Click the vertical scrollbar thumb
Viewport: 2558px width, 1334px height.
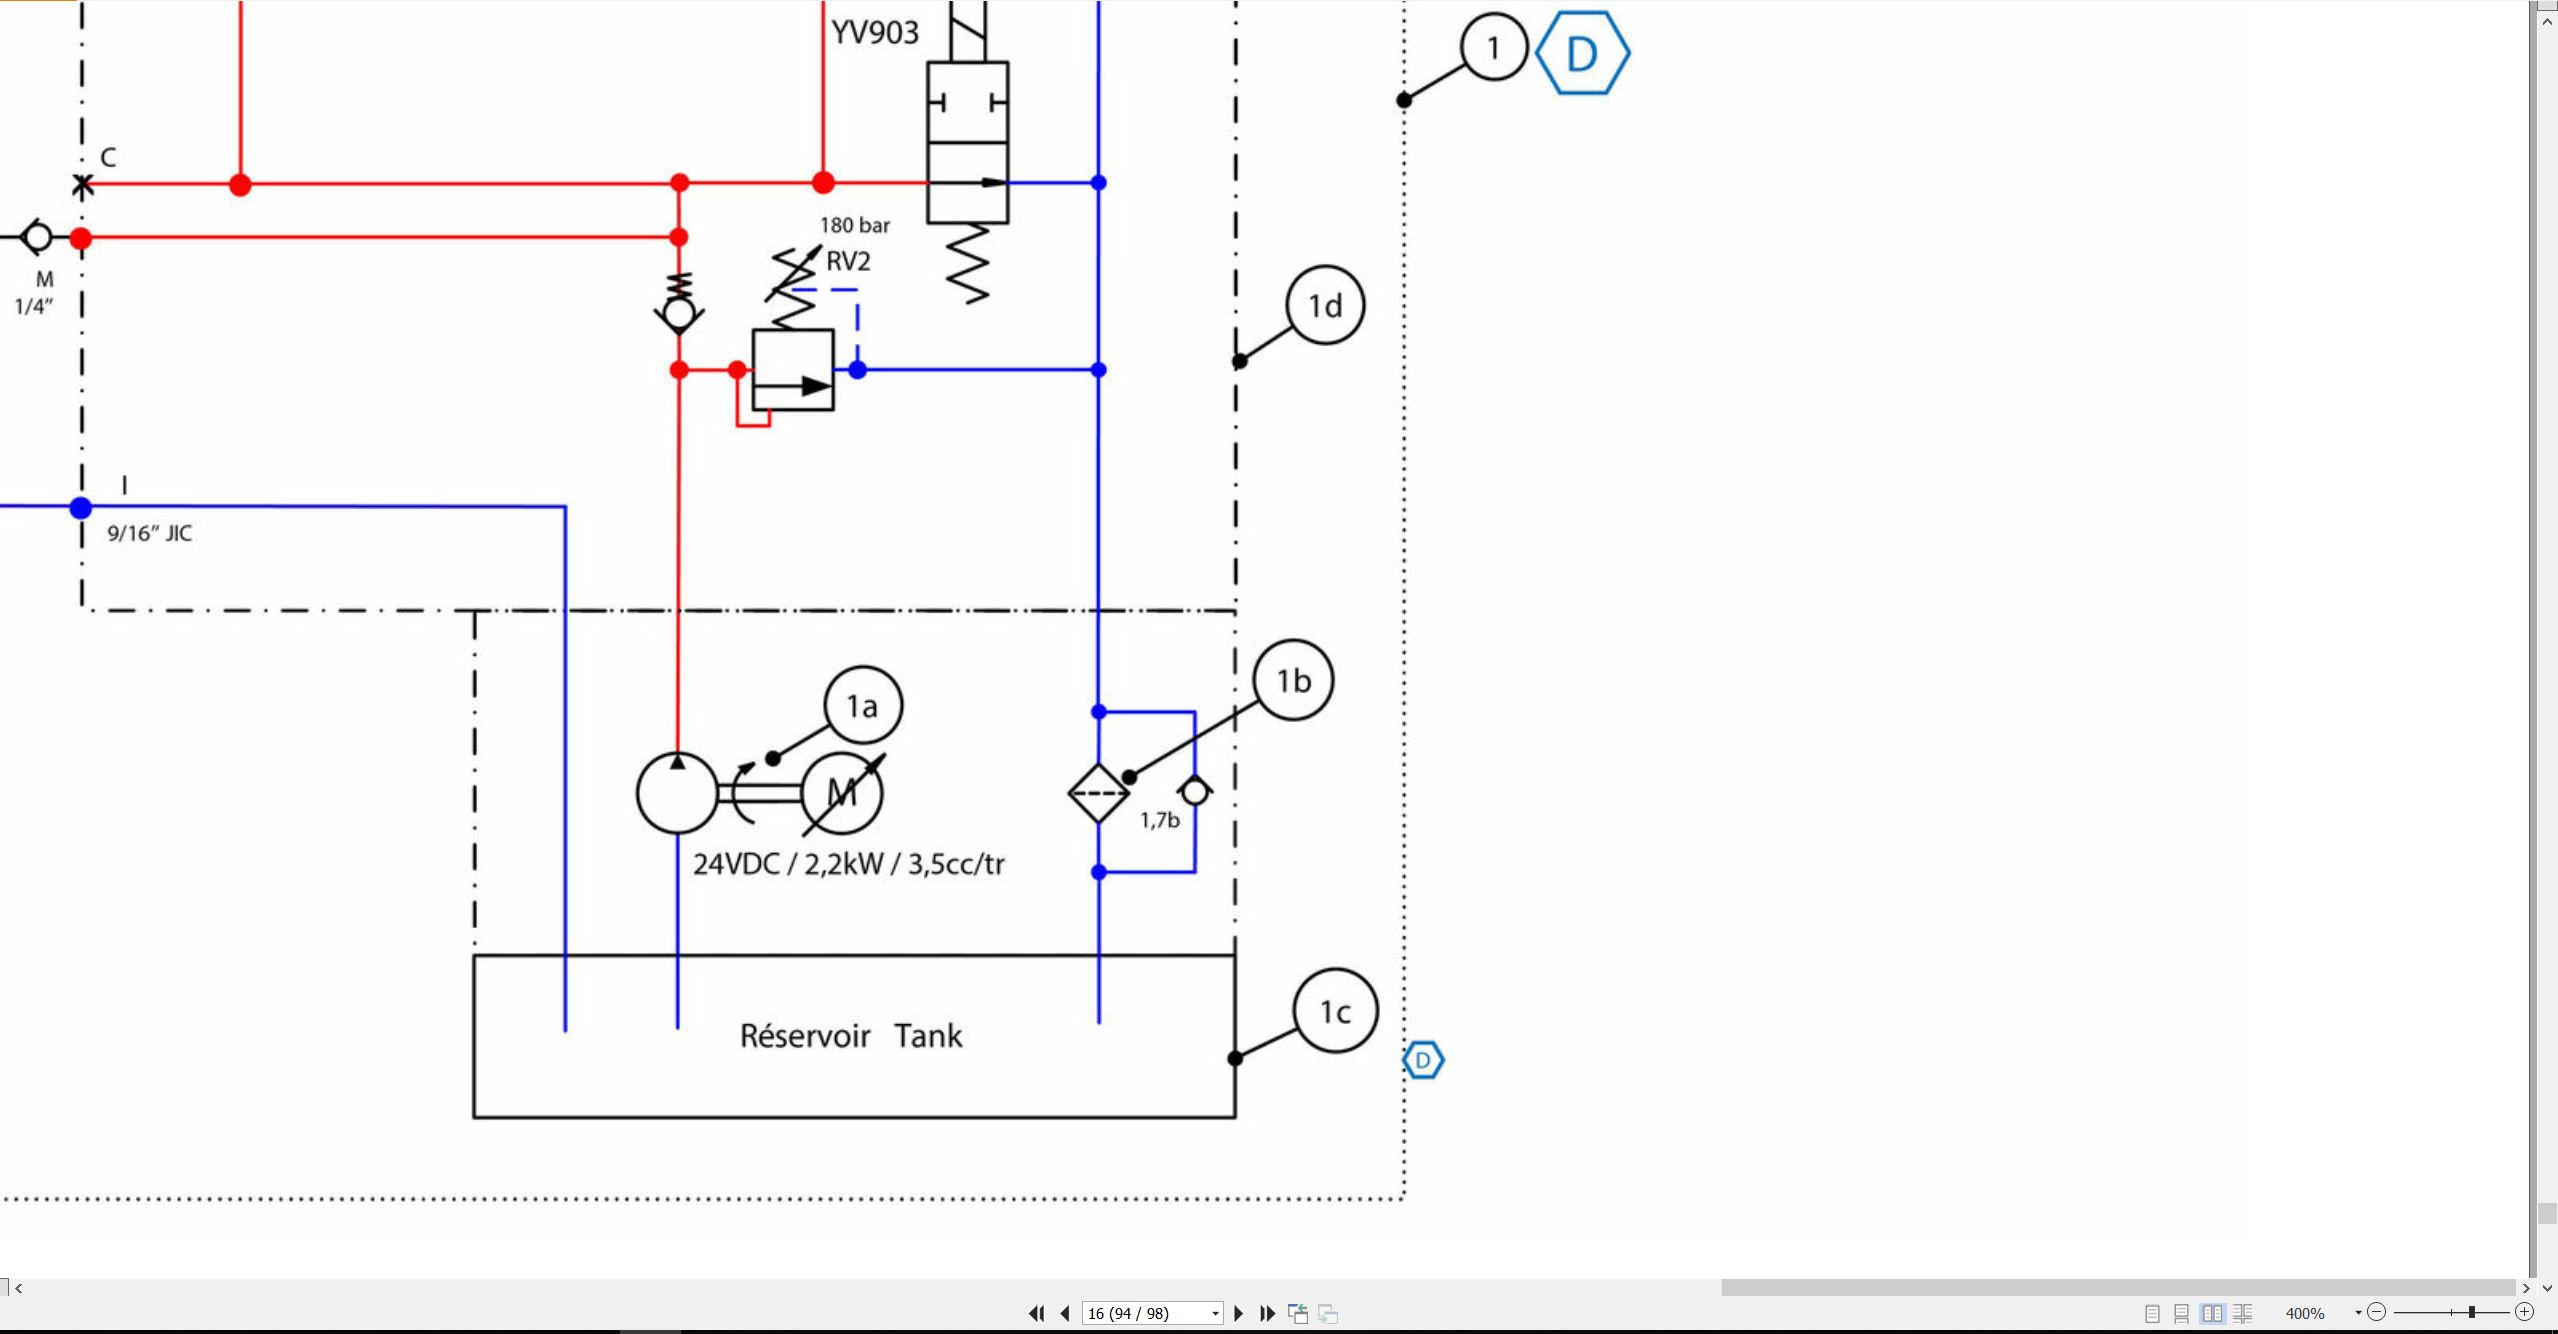pyautogui.click(x=2547, y=1214)
